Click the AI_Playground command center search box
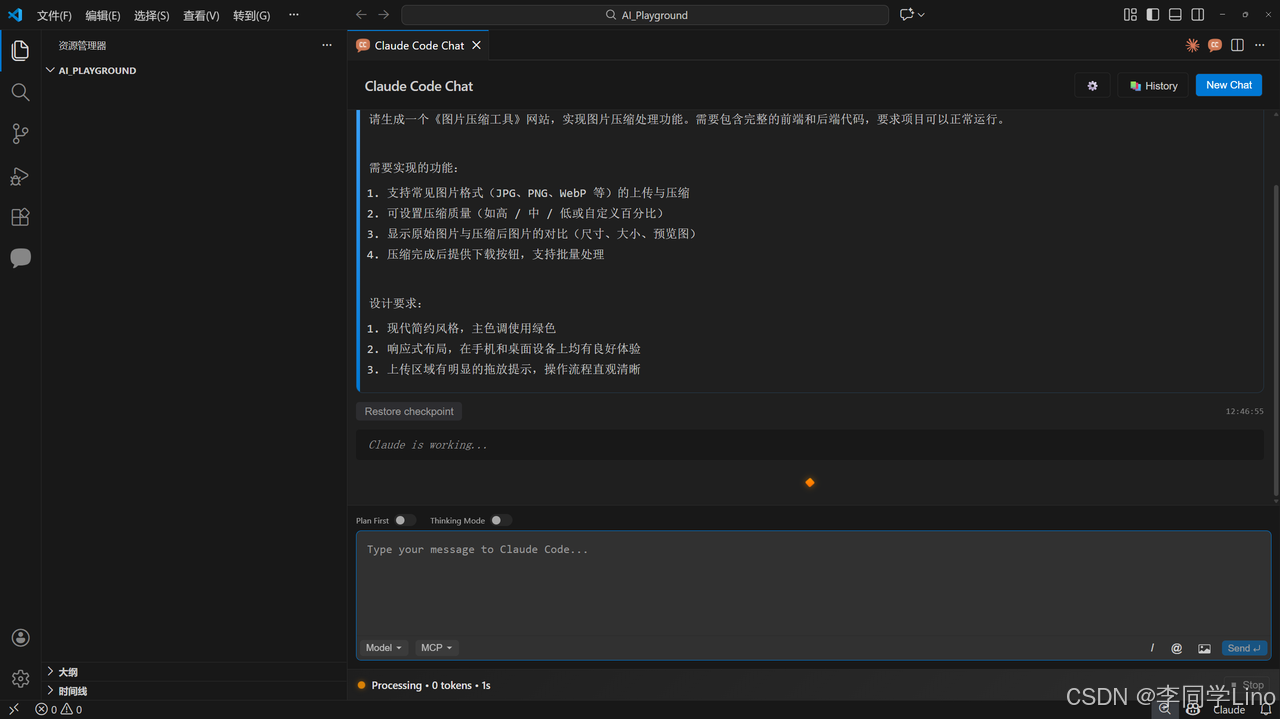Viewport: 1280px width, 719px height. 645,15
